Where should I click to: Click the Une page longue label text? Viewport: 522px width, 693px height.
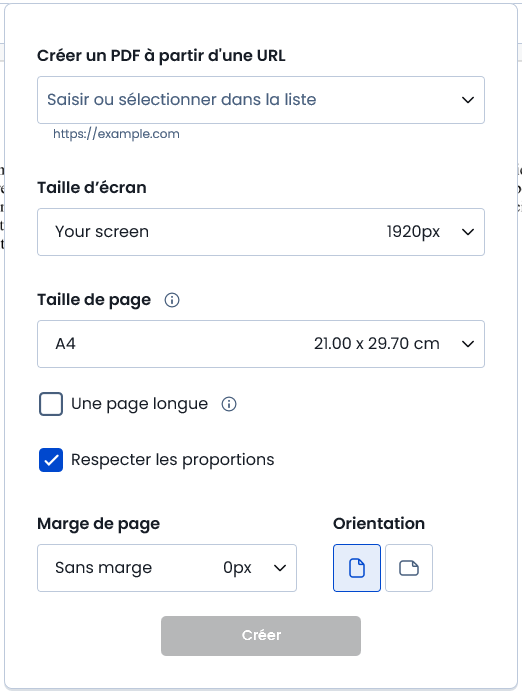click(x=139, y=404)
